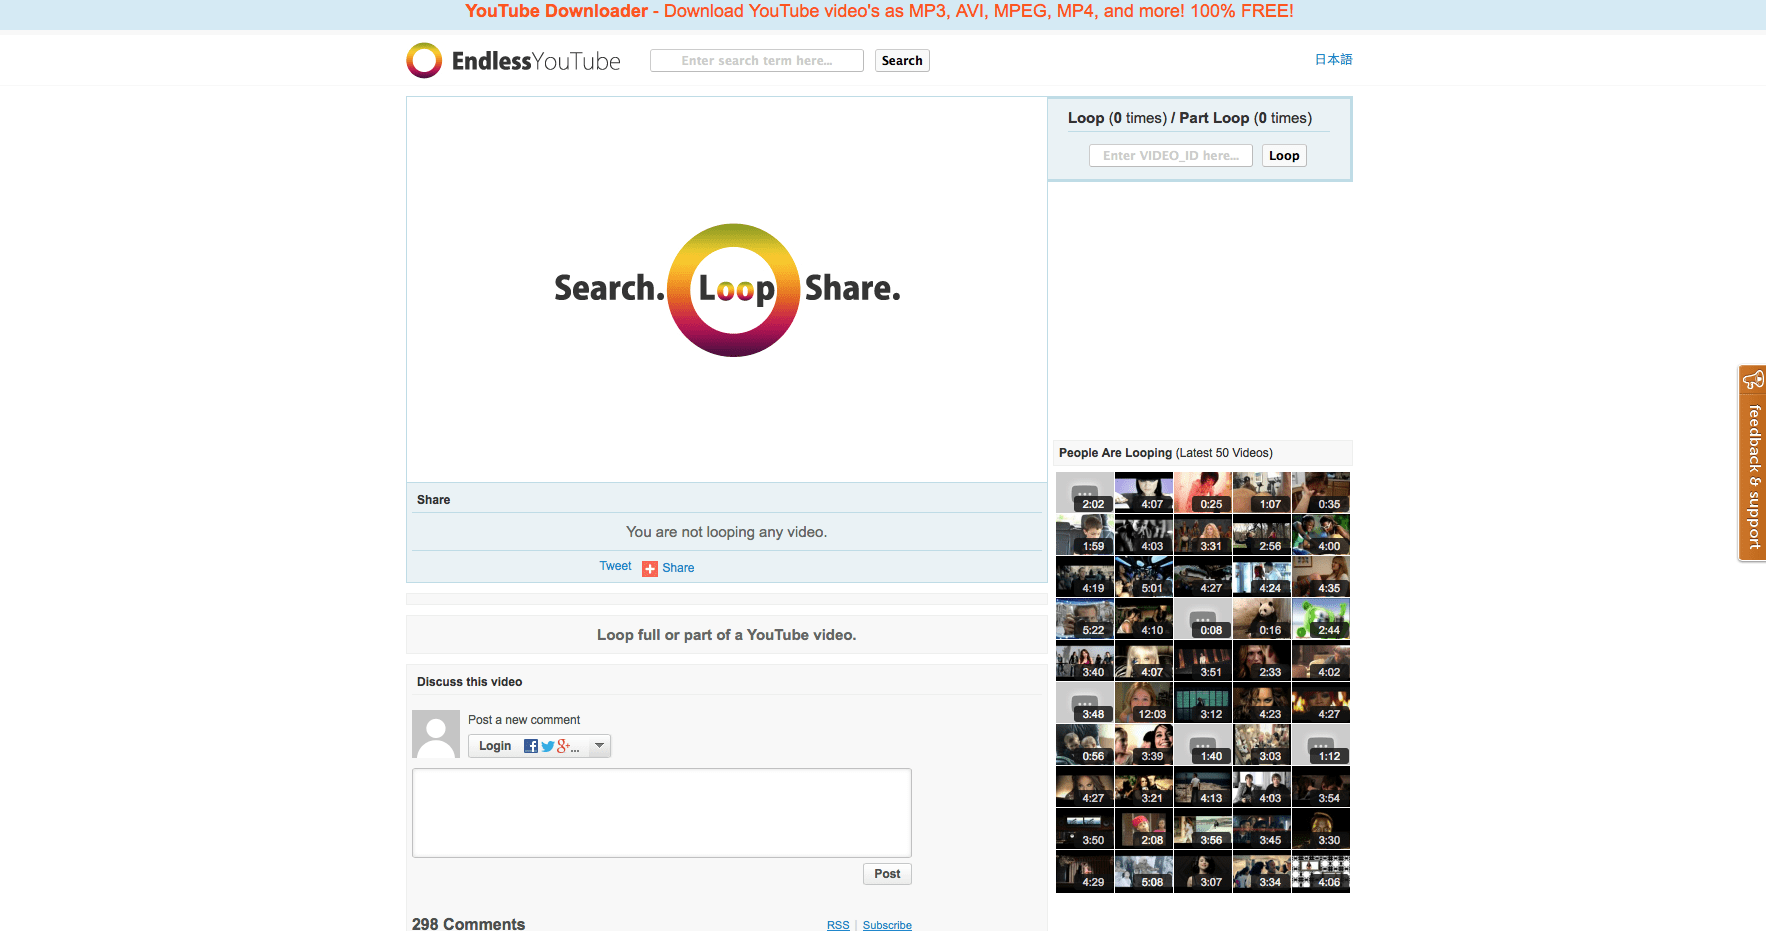Focus the search term input field

[x=757, y=60]
